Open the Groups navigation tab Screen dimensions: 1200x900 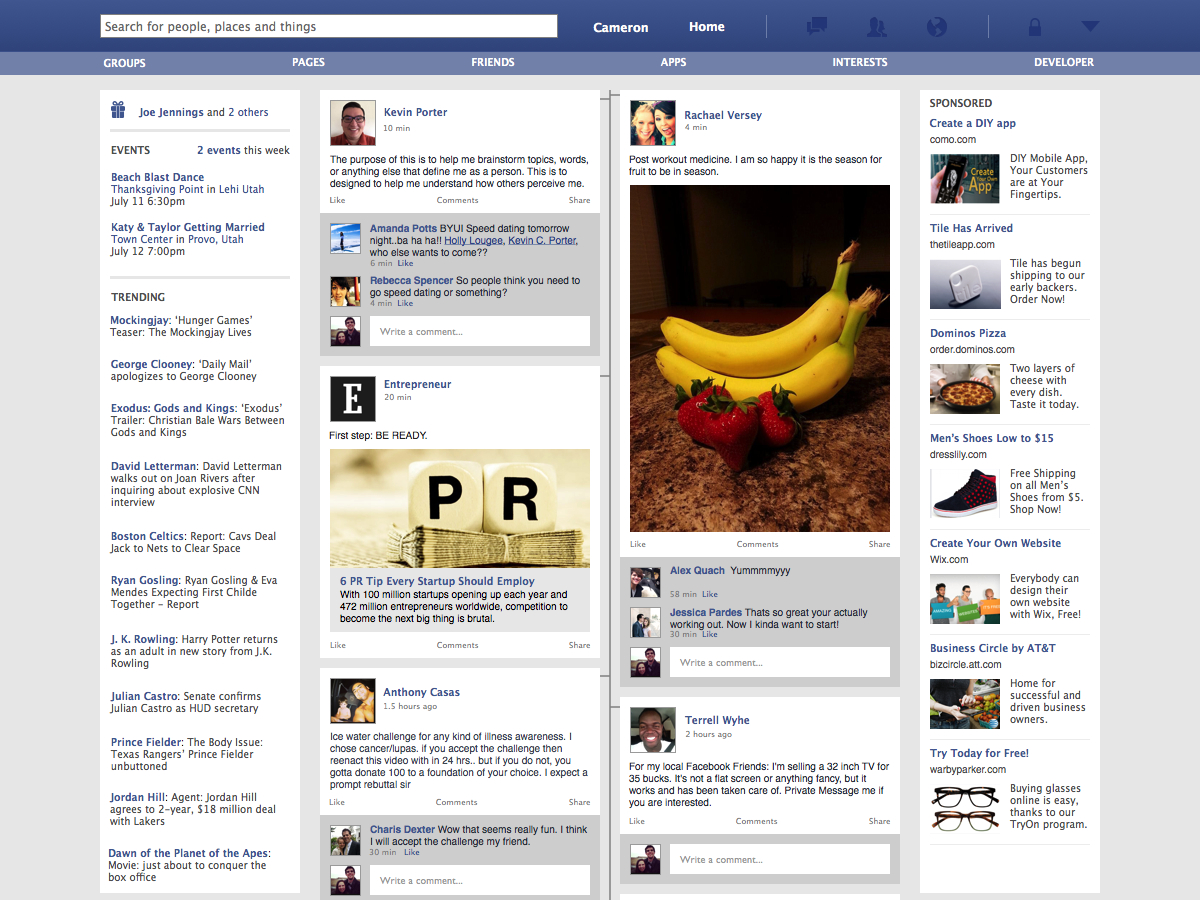125,62
